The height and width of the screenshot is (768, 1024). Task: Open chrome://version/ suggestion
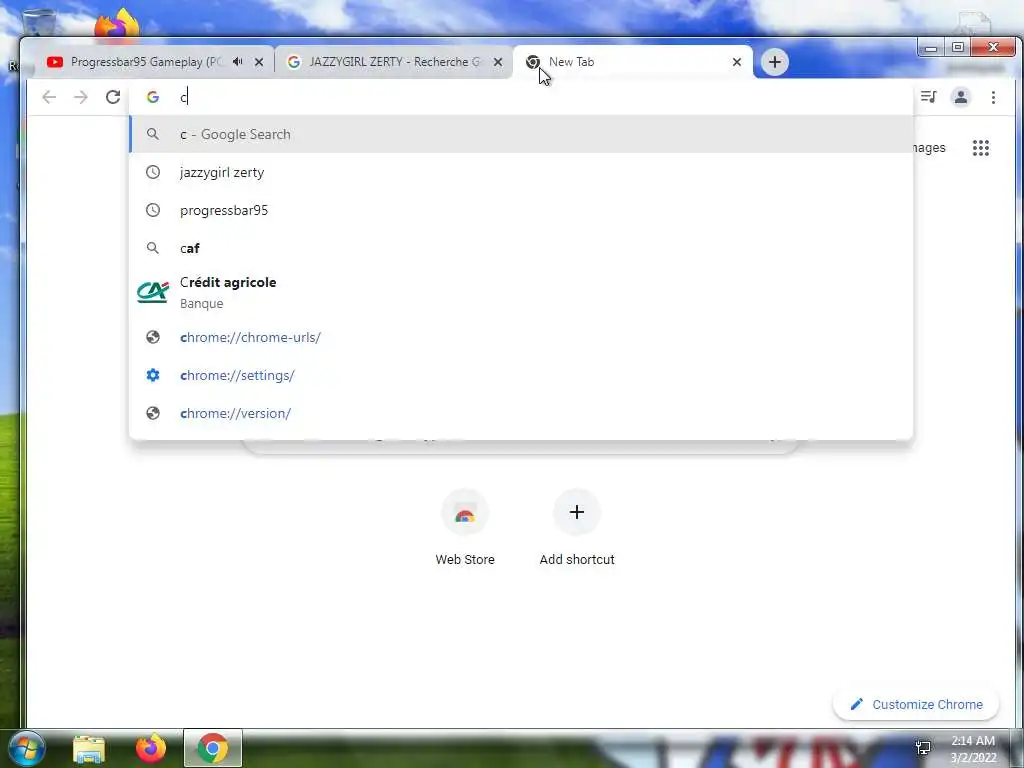(521, 413)
